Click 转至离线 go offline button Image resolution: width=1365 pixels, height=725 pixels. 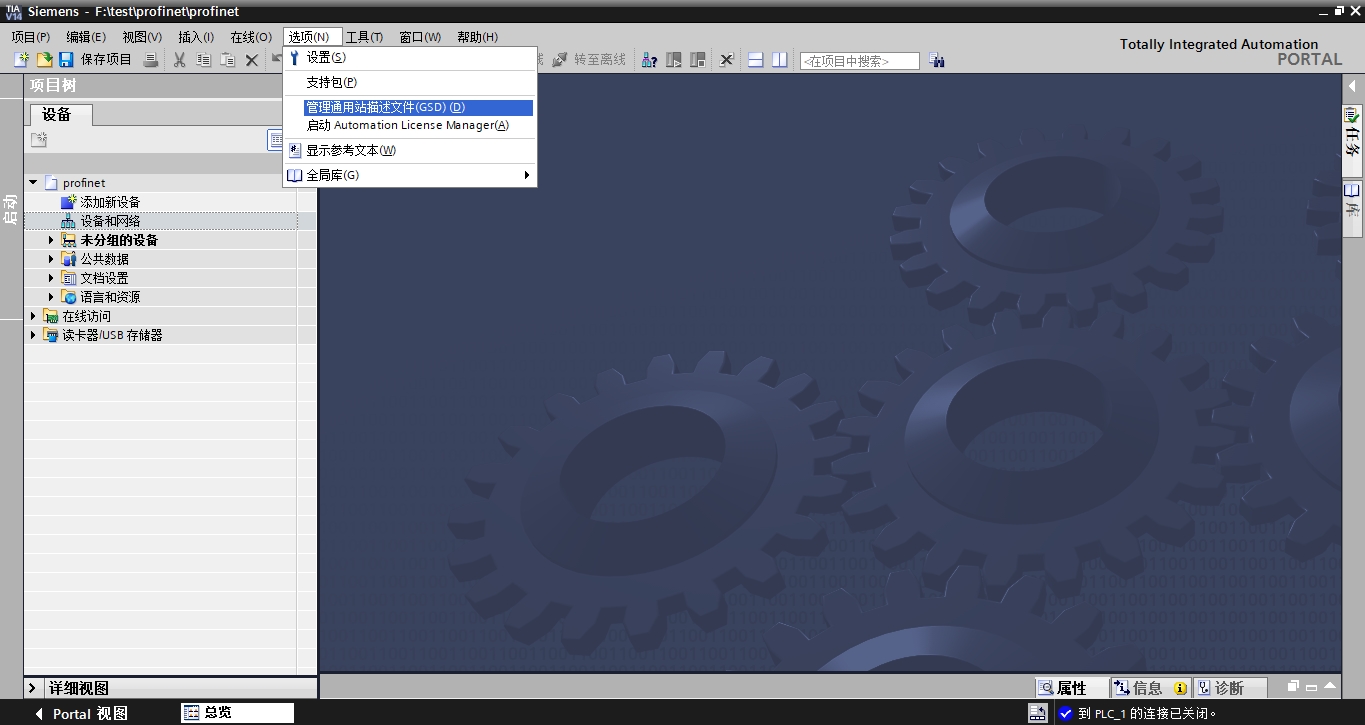click(589, 60)
